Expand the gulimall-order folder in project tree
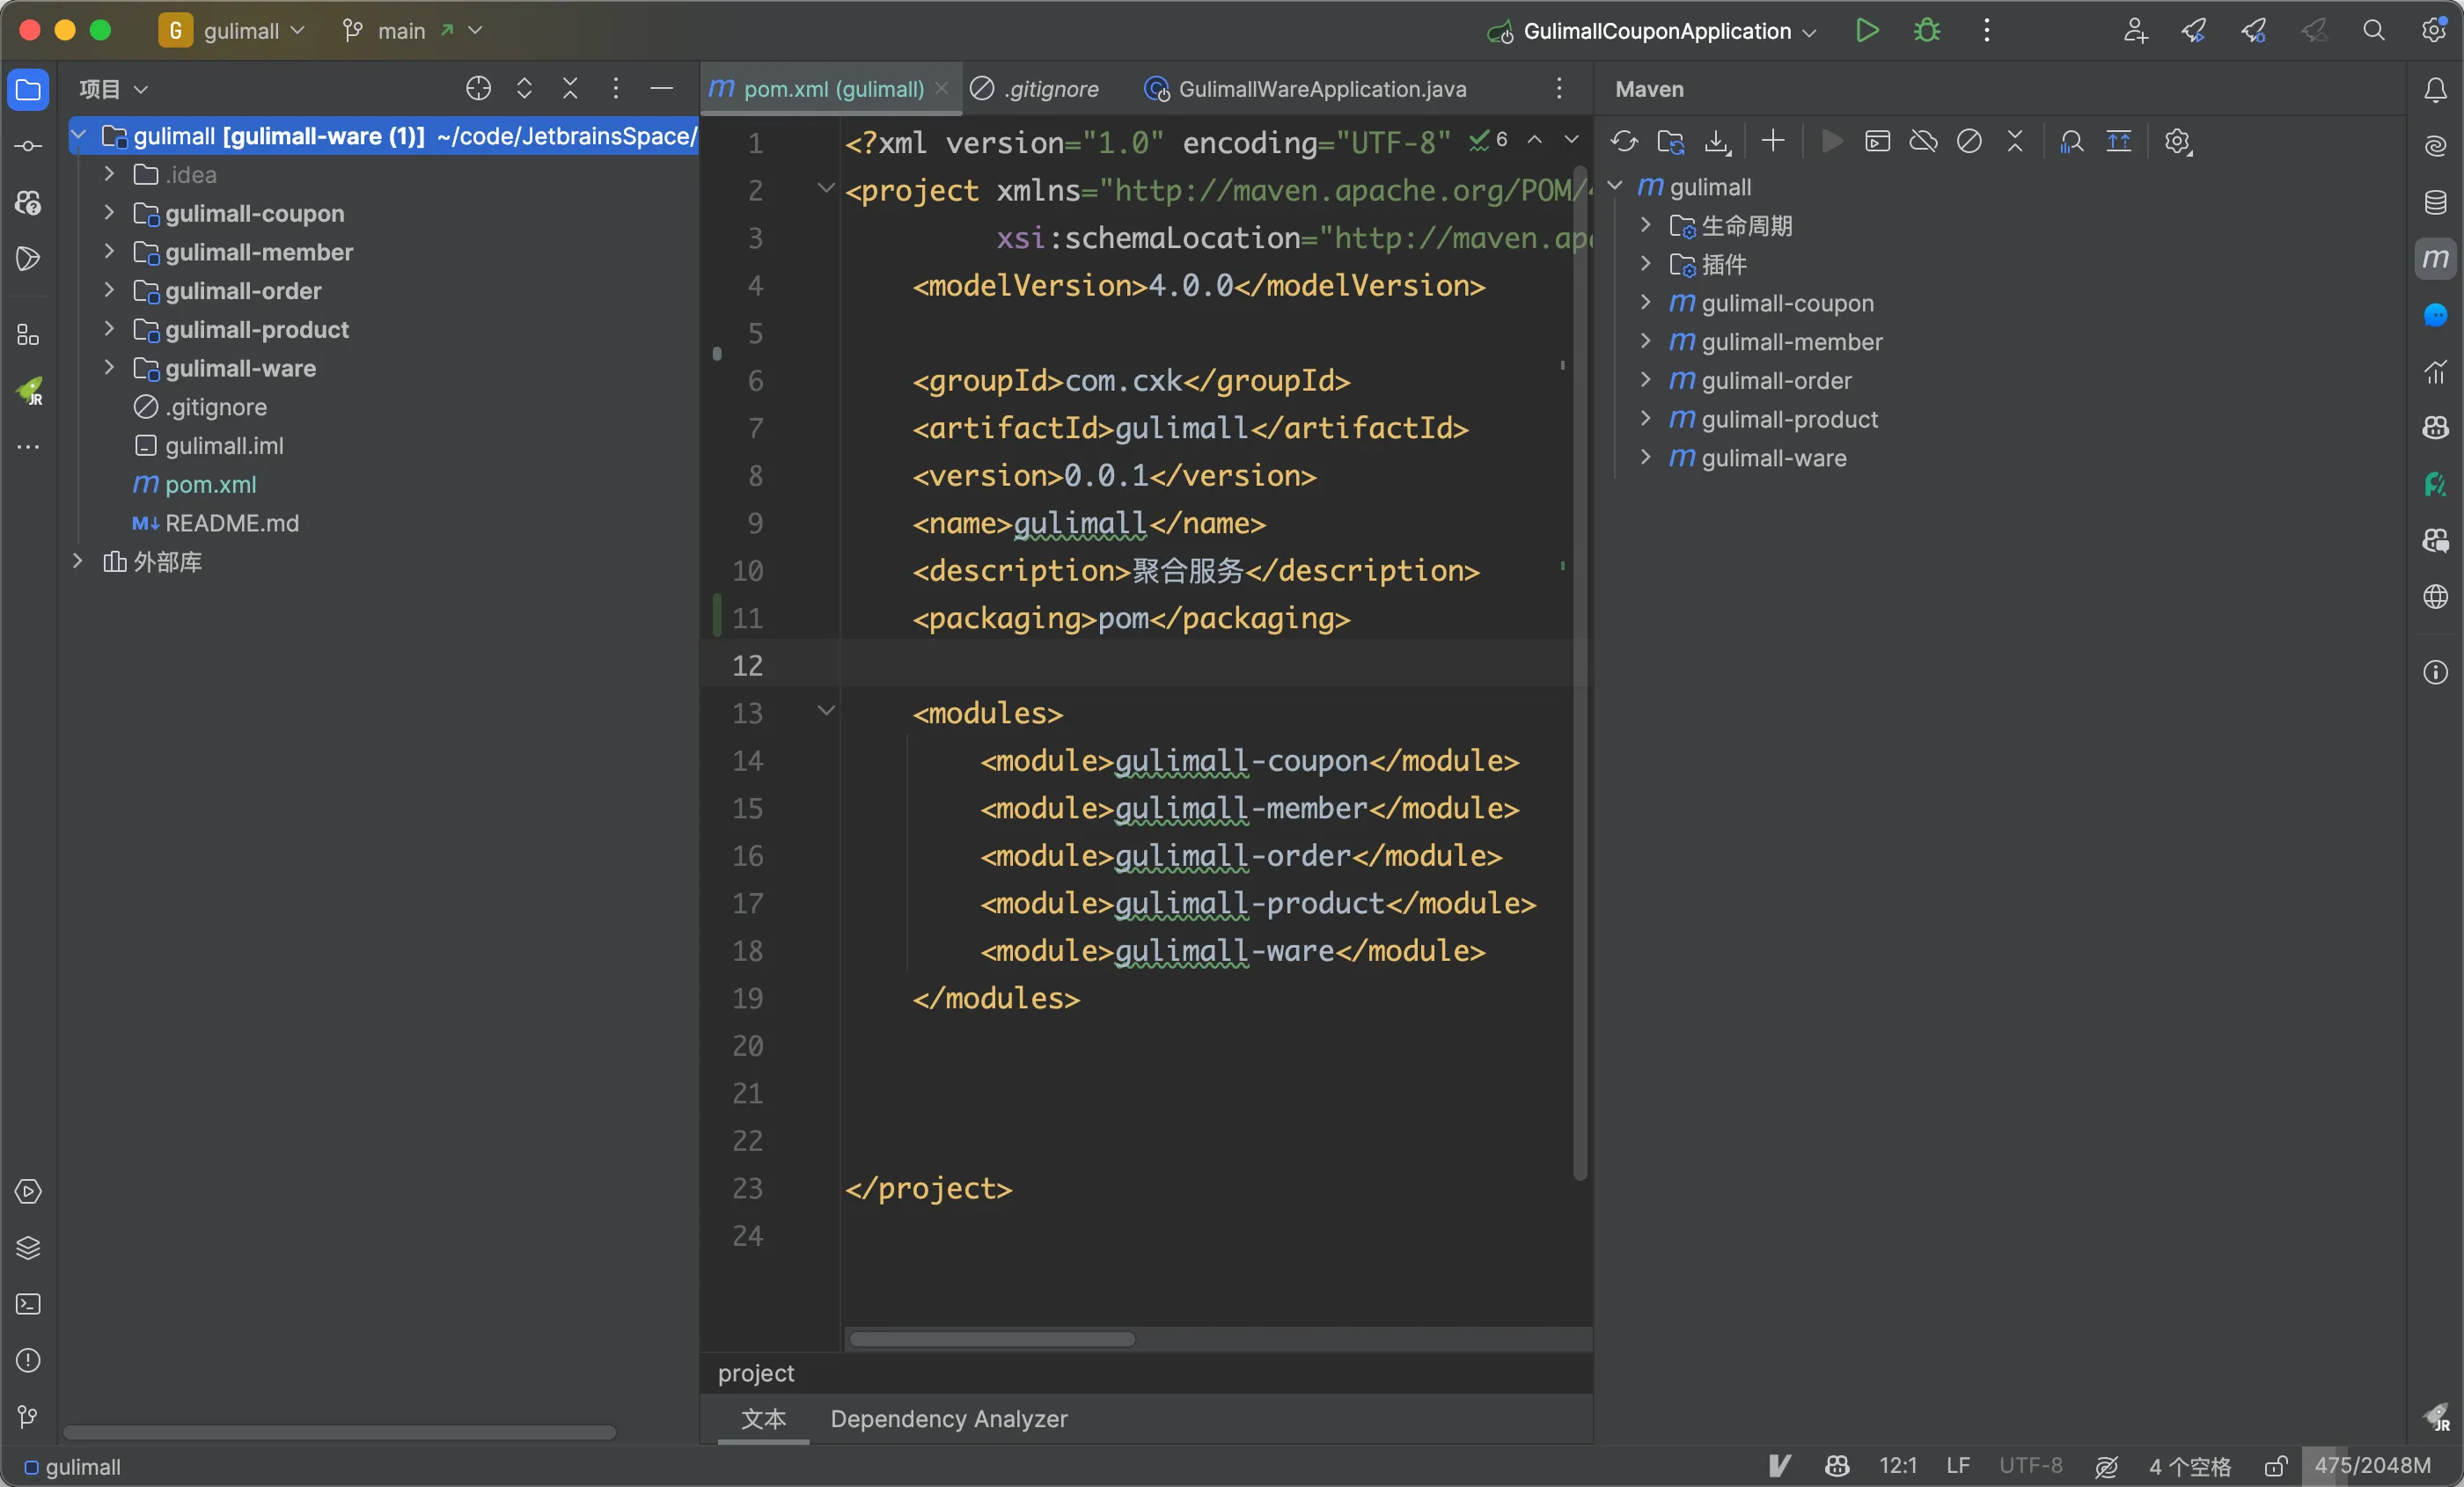Image resolution: width=2464 pixels, height=1487 pixels. click(x=109, y=291)
